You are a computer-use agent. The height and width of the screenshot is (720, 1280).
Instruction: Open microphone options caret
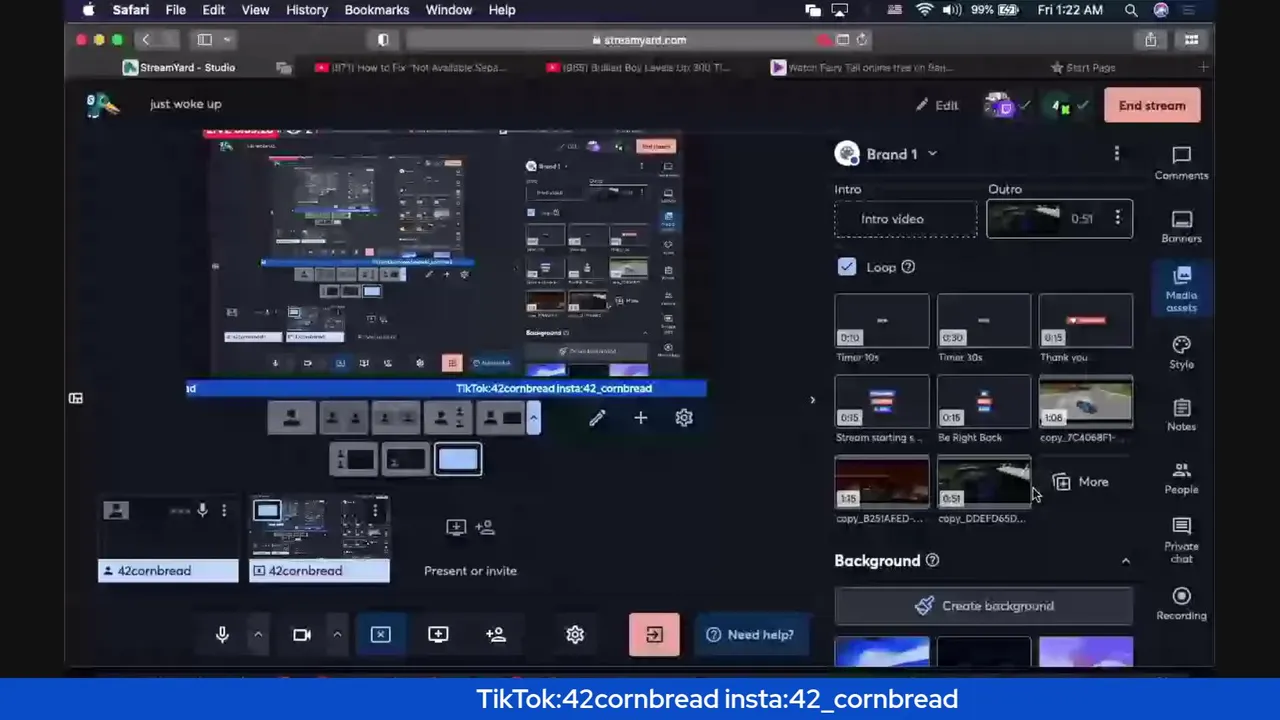pos(258,634)
